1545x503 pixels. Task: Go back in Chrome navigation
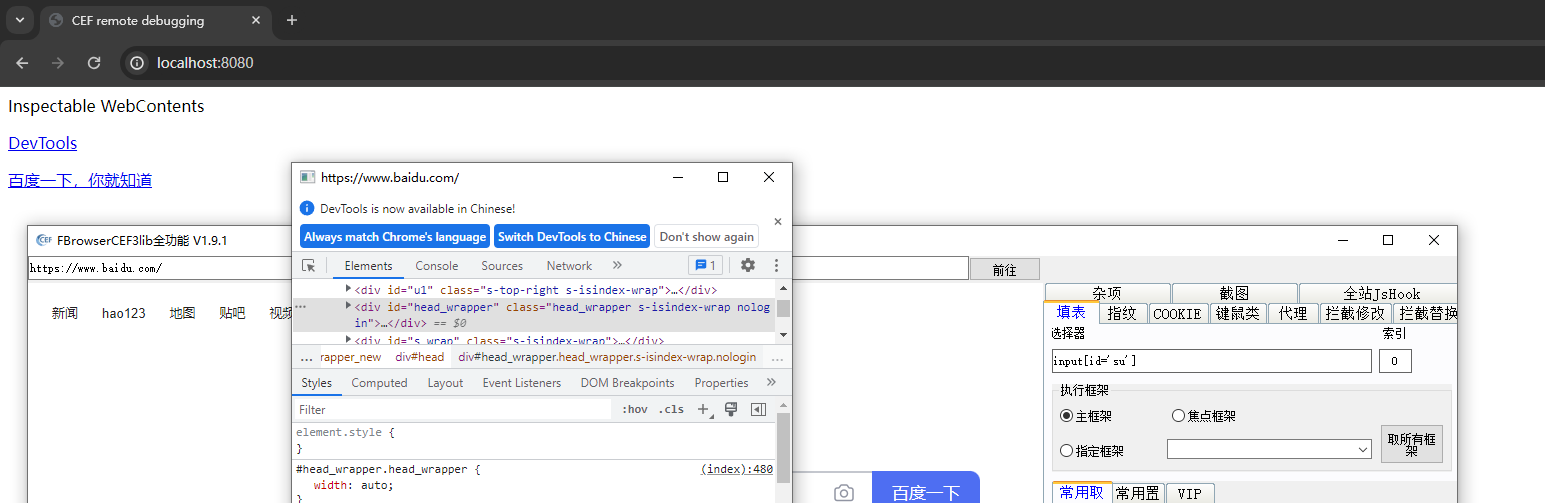pos(22,62)
